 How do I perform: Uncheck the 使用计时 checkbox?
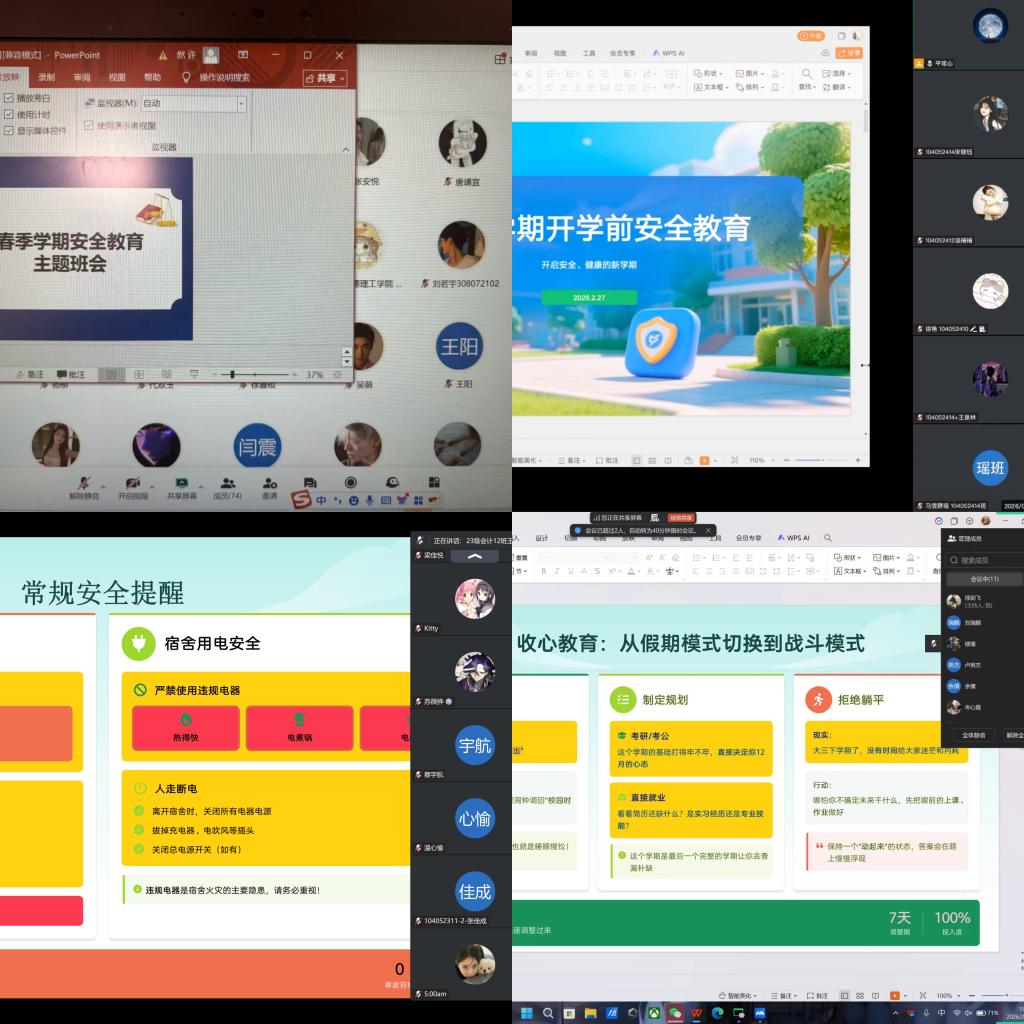9,114
